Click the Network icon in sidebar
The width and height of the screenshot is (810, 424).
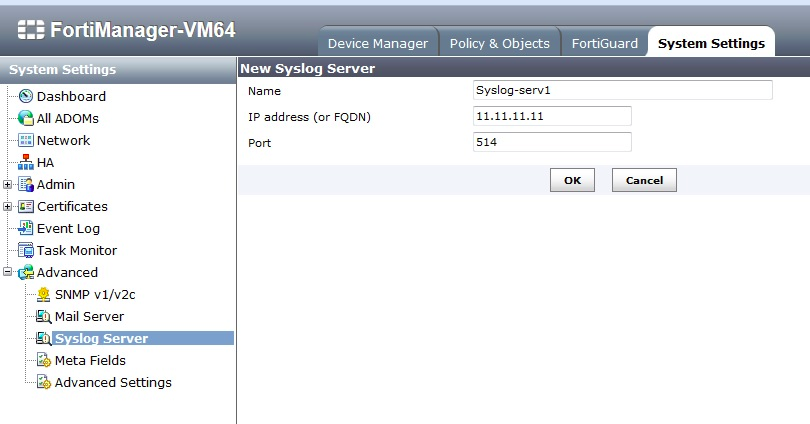26,140
